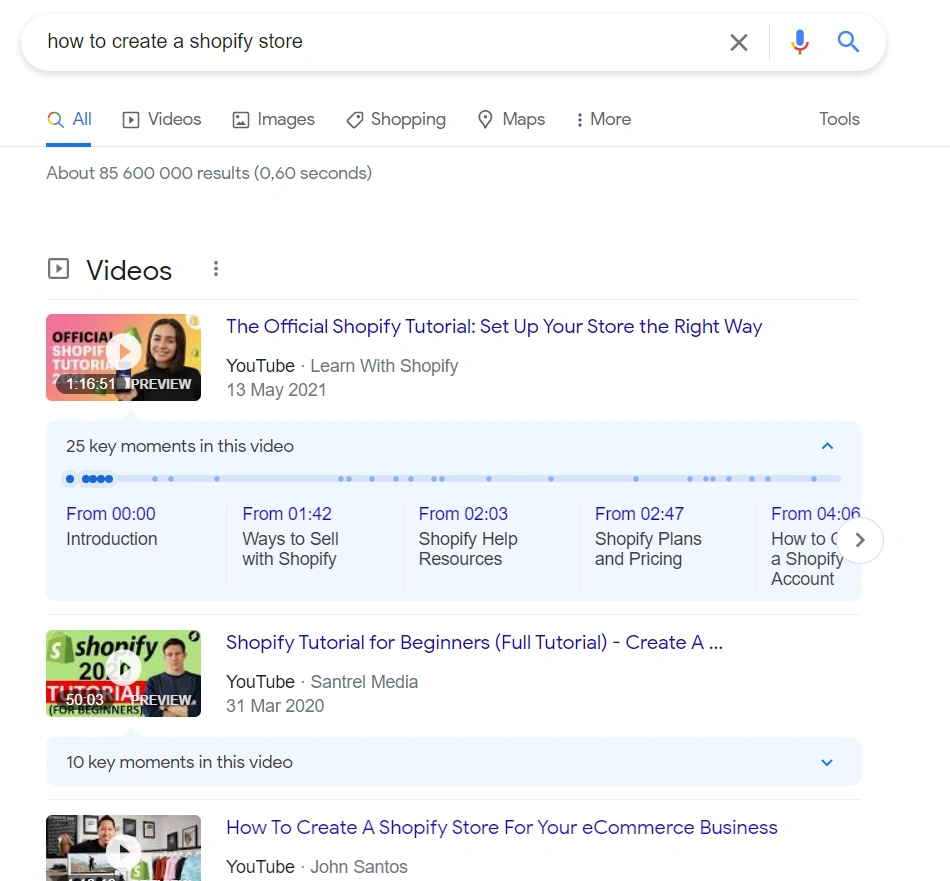The image size is (950, 881).
Task: Jump to From 01:42 Ways to Sell moment
Action: tap(290, 536)
